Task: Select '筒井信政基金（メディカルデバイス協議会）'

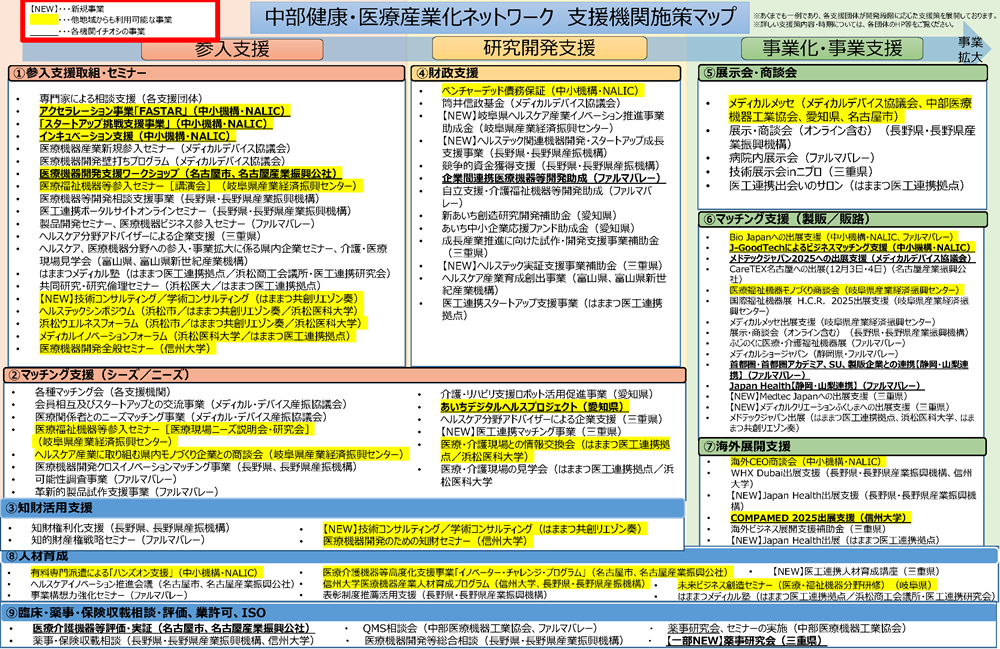Action: pyautogui.click(x=531, y=103)
